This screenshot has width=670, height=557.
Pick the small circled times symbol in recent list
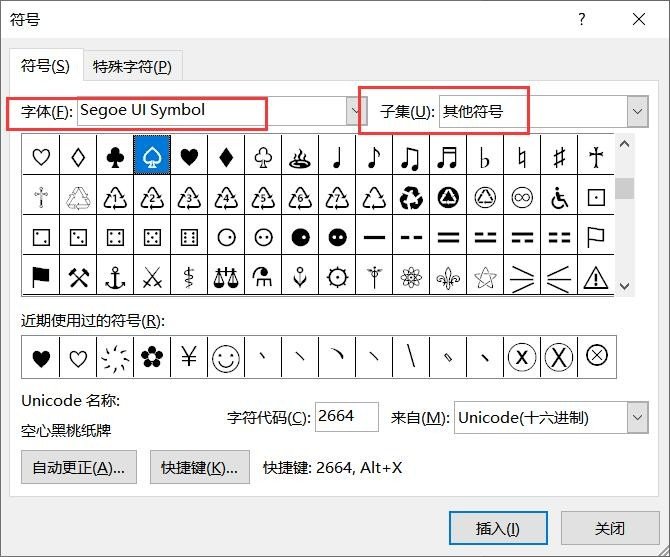[597, 357]
